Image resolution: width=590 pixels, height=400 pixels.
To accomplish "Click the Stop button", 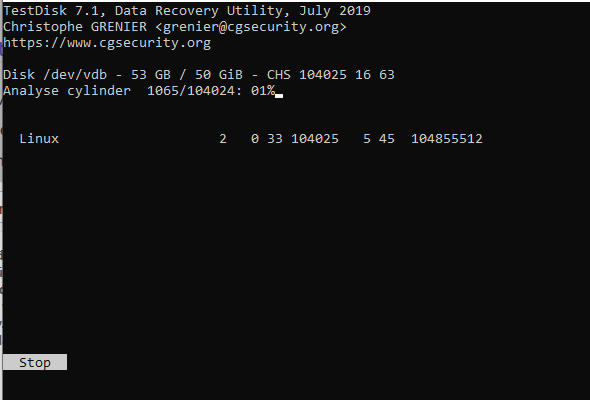I will coord(35,362).
